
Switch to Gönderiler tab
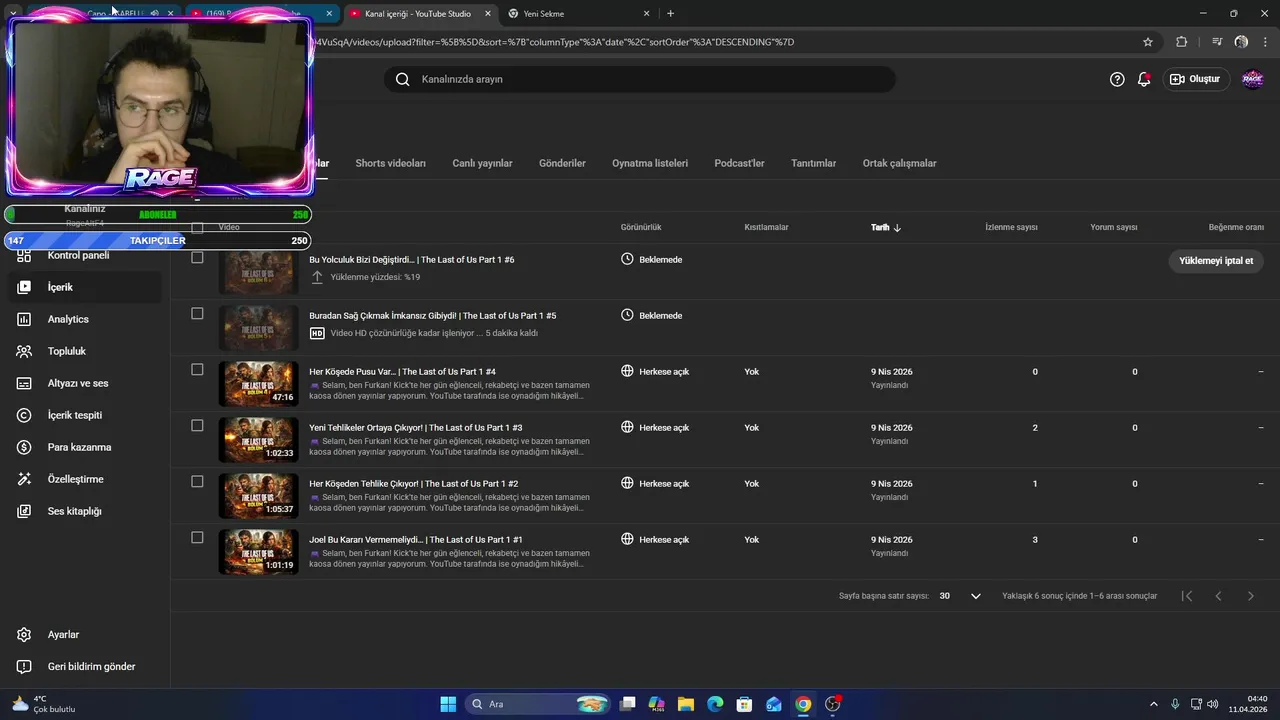point(562,163)
